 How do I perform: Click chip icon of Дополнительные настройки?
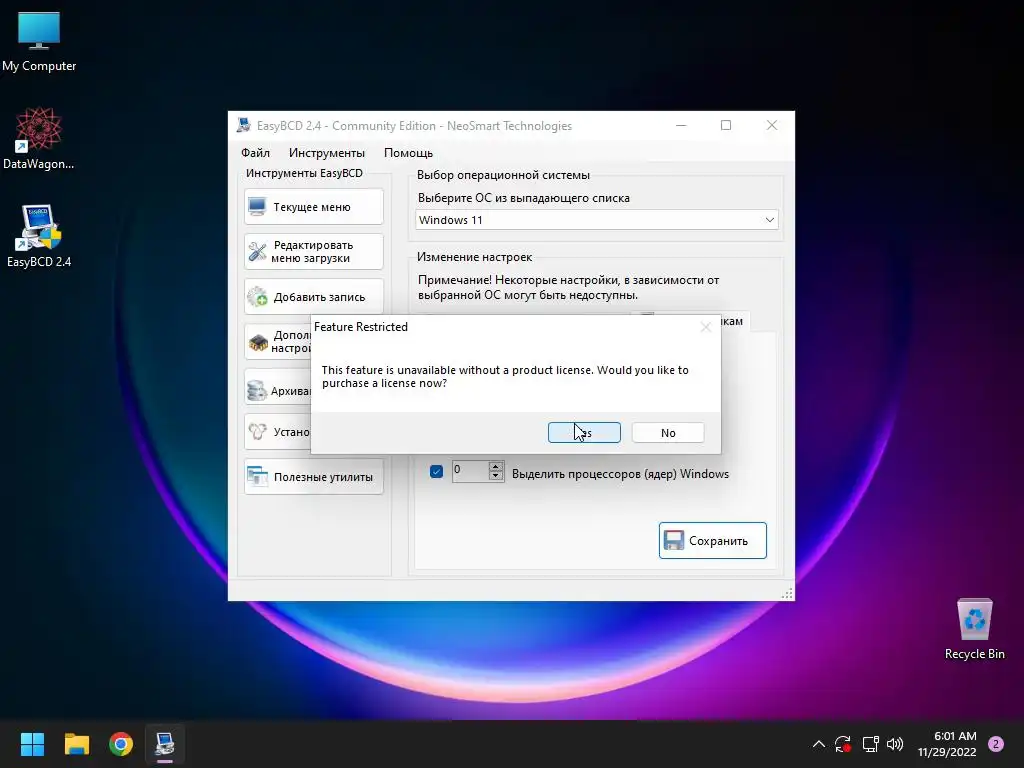[x=258, y=342]
